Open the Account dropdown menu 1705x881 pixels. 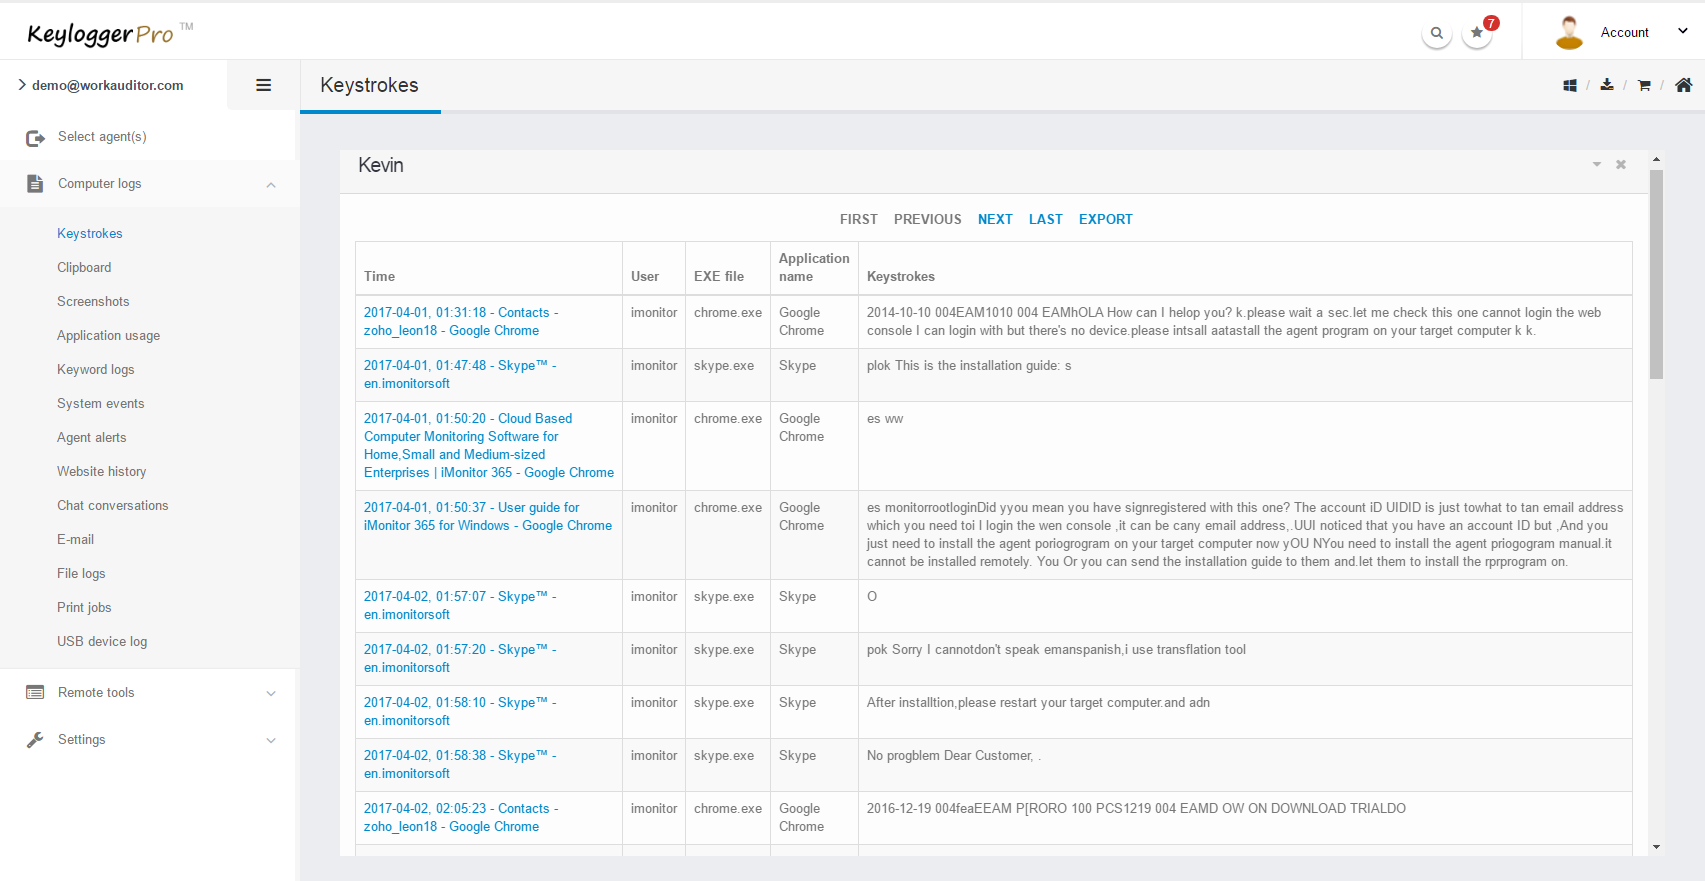point(1625,32)
